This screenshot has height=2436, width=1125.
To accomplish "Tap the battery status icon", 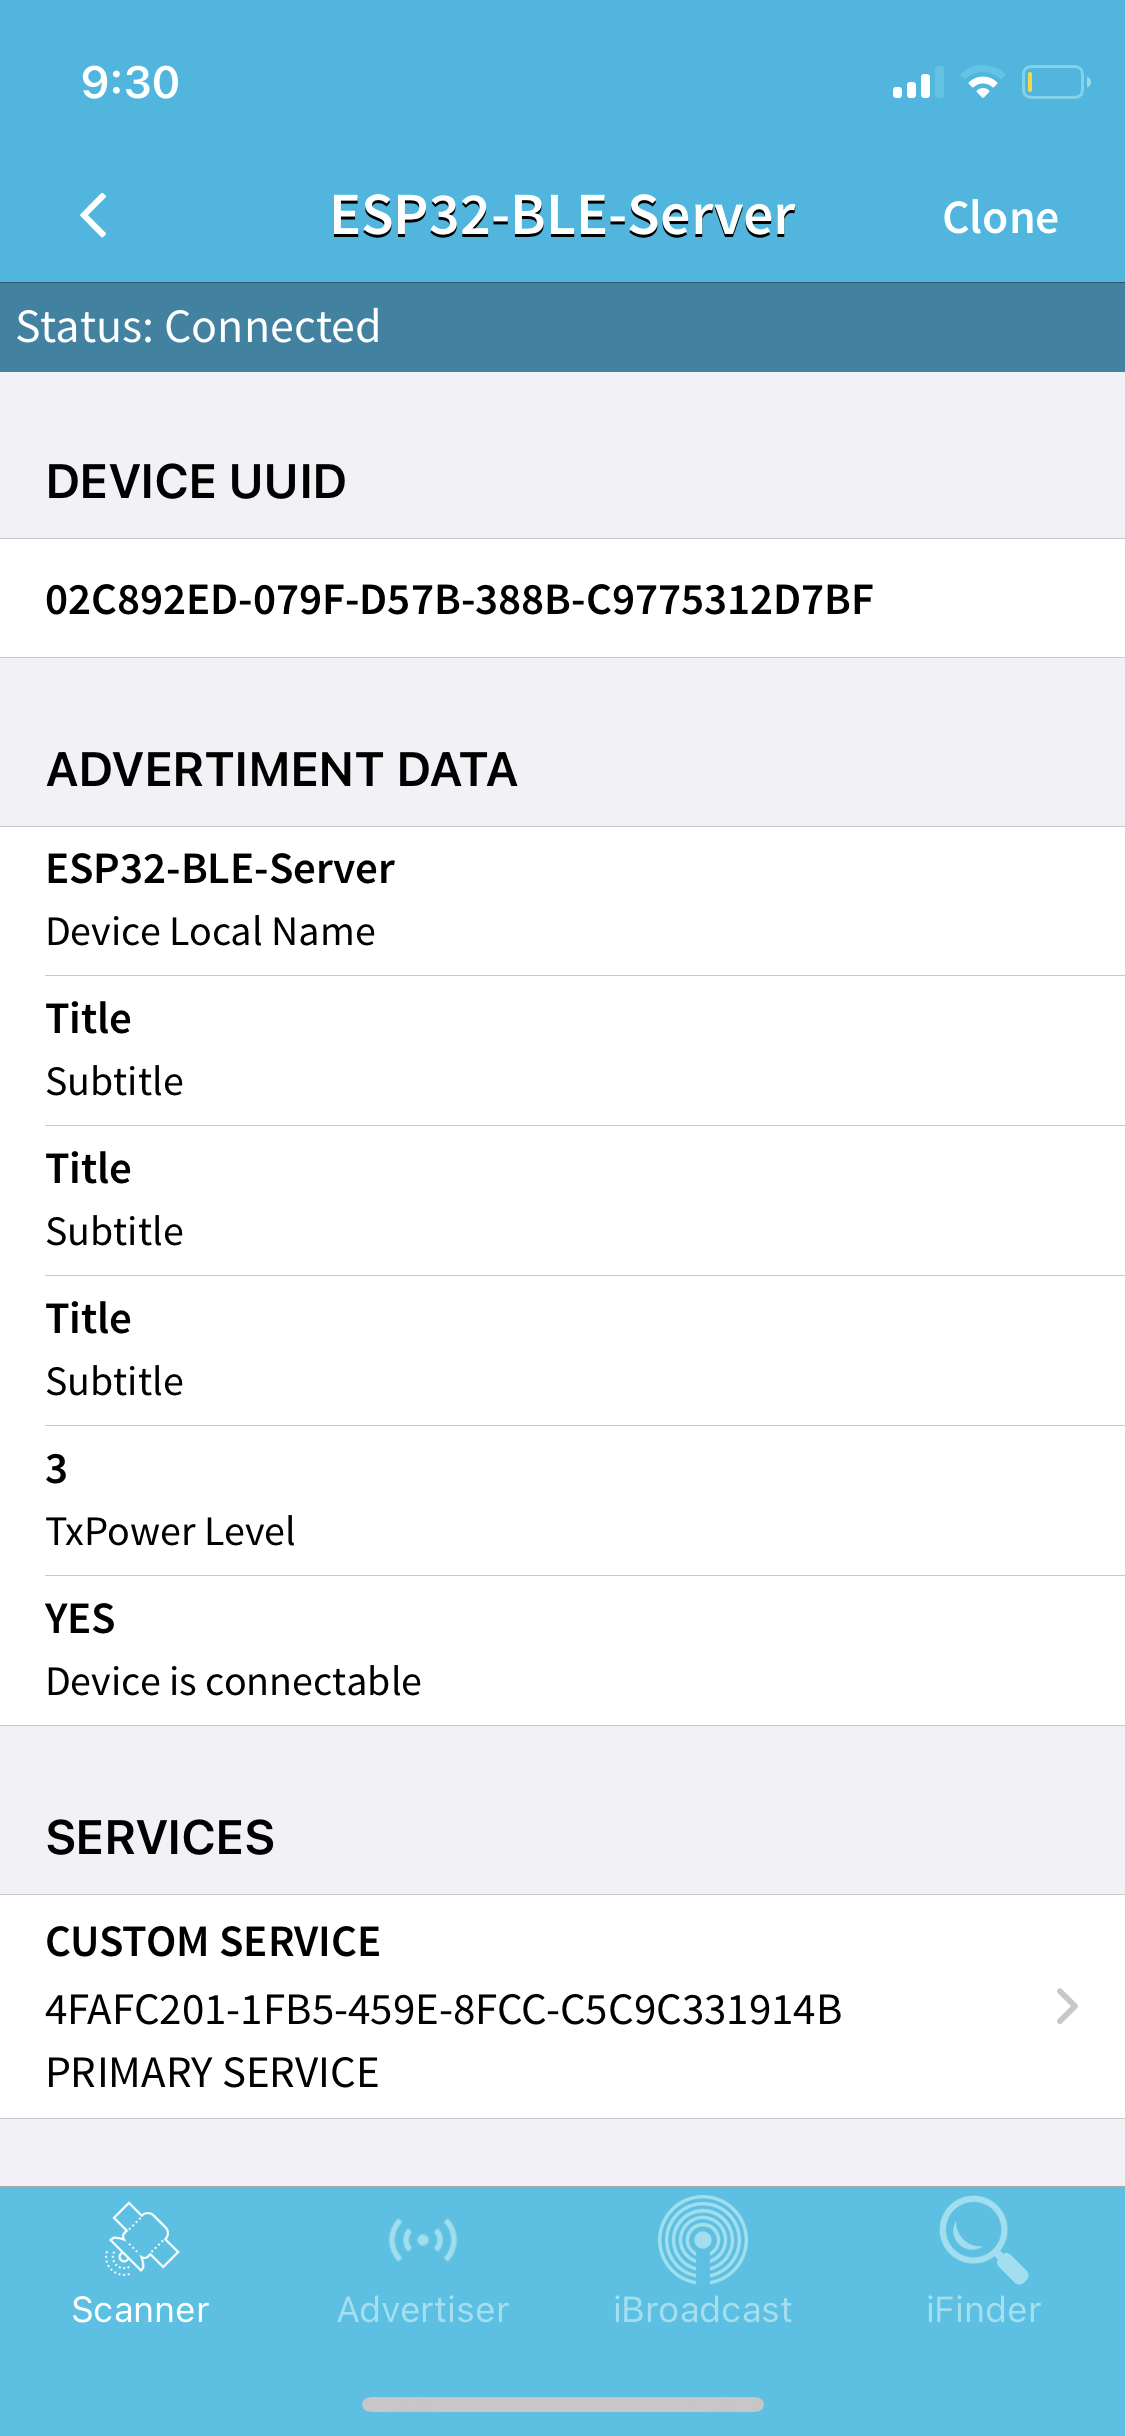I will pos(1054,83).
